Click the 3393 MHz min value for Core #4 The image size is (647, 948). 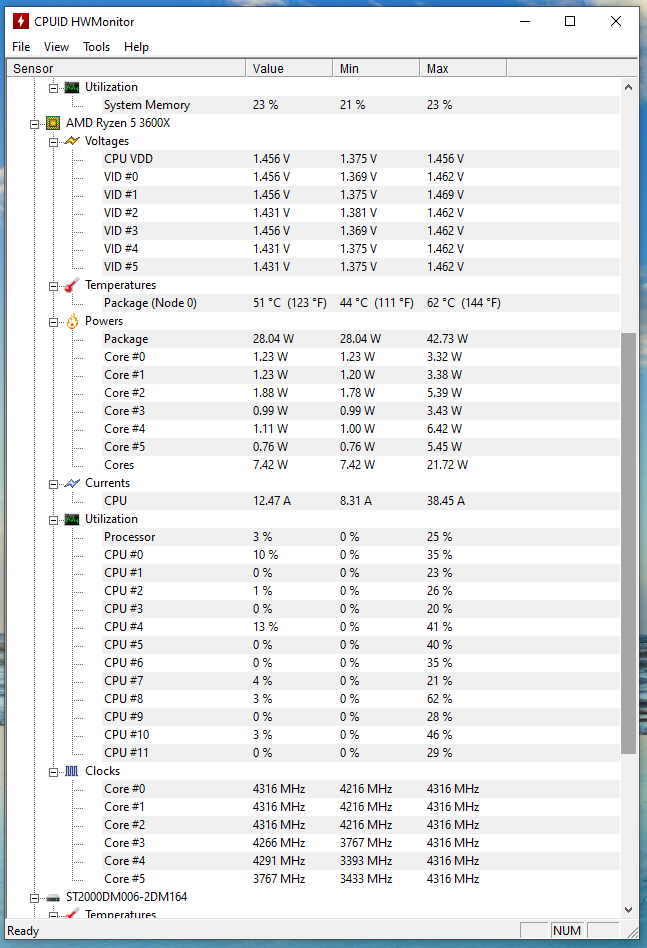[366, 861]
